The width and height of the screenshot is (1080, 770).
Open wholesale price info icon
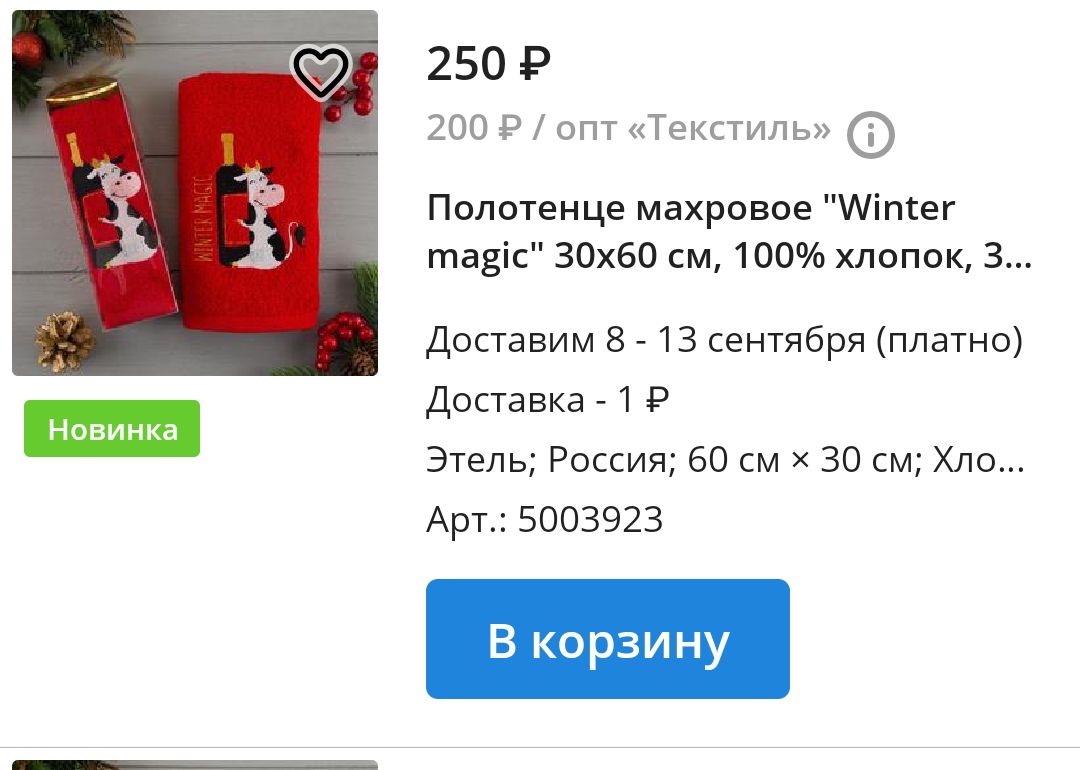870,134
